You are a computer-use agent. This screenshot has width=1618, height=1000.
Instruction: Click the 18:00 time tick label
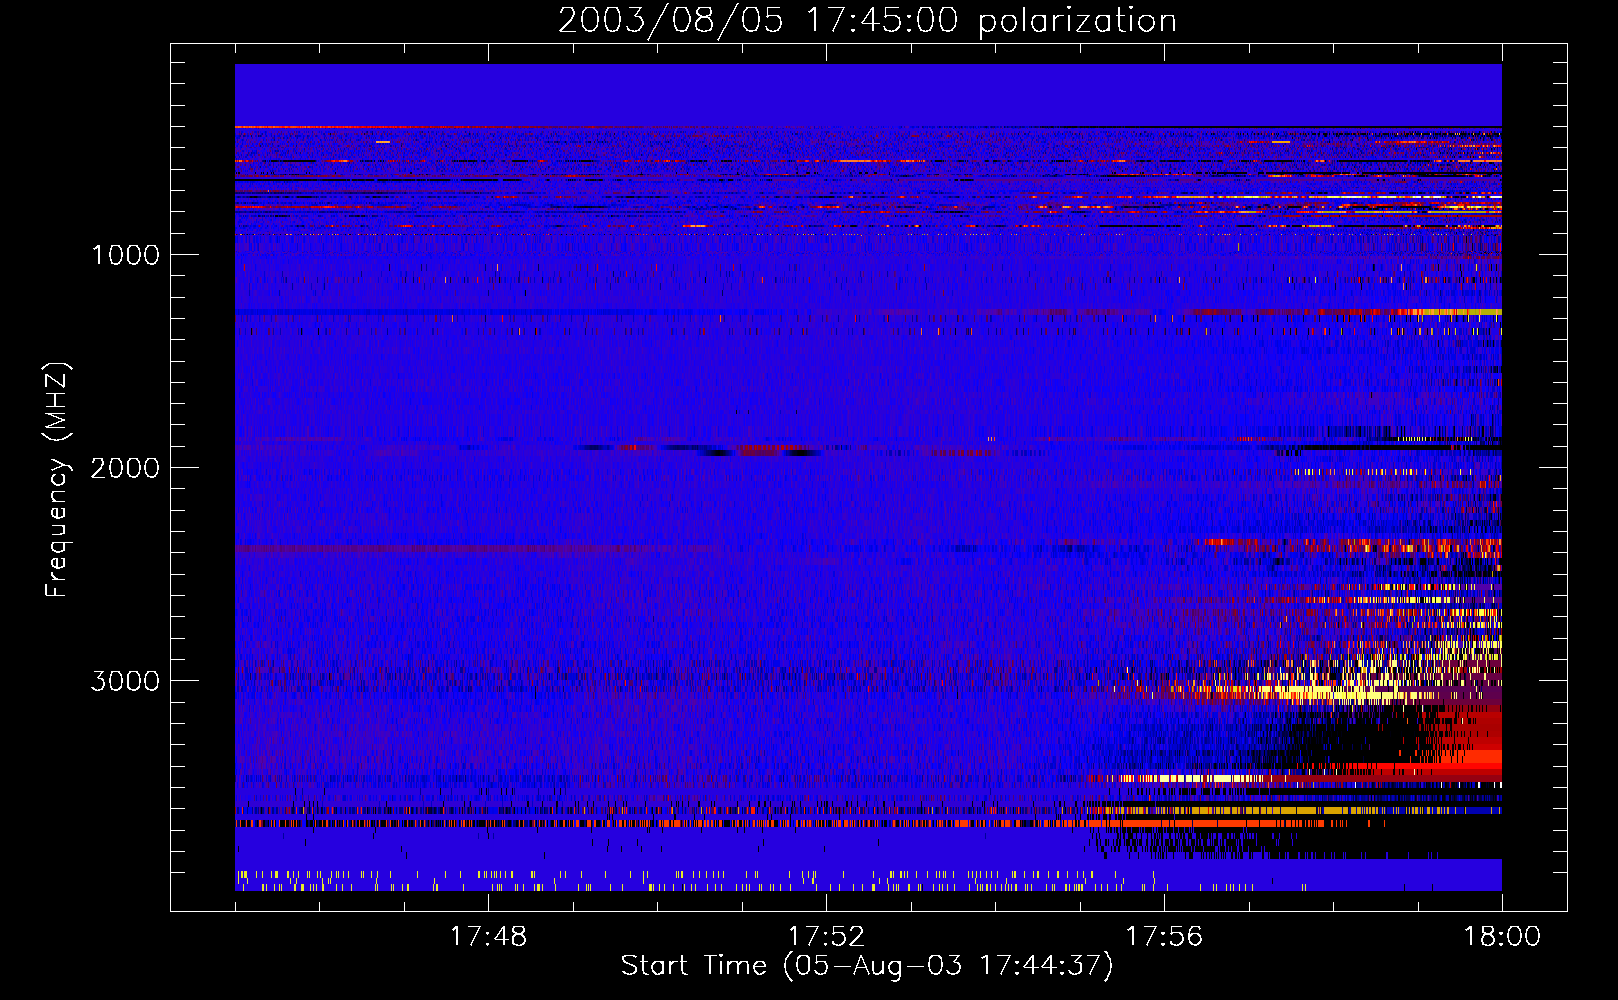tap(1502, 937)
